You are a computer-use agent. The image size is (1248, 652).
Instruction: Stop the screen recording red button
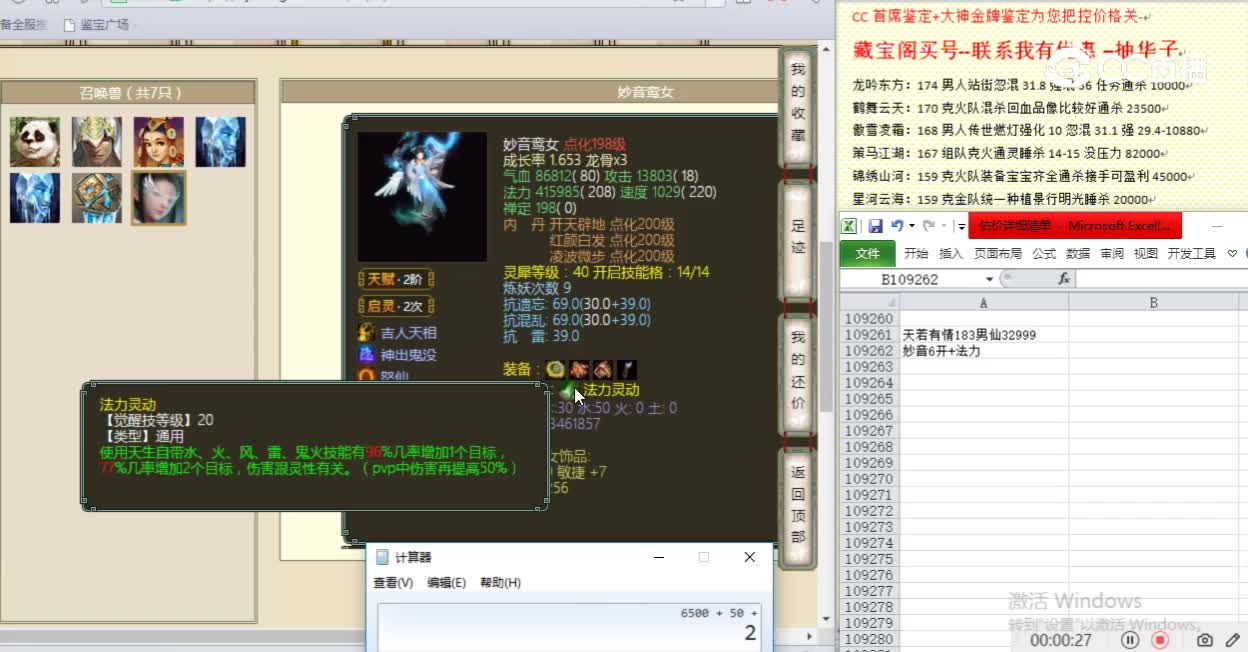[x=1160, y=640]
